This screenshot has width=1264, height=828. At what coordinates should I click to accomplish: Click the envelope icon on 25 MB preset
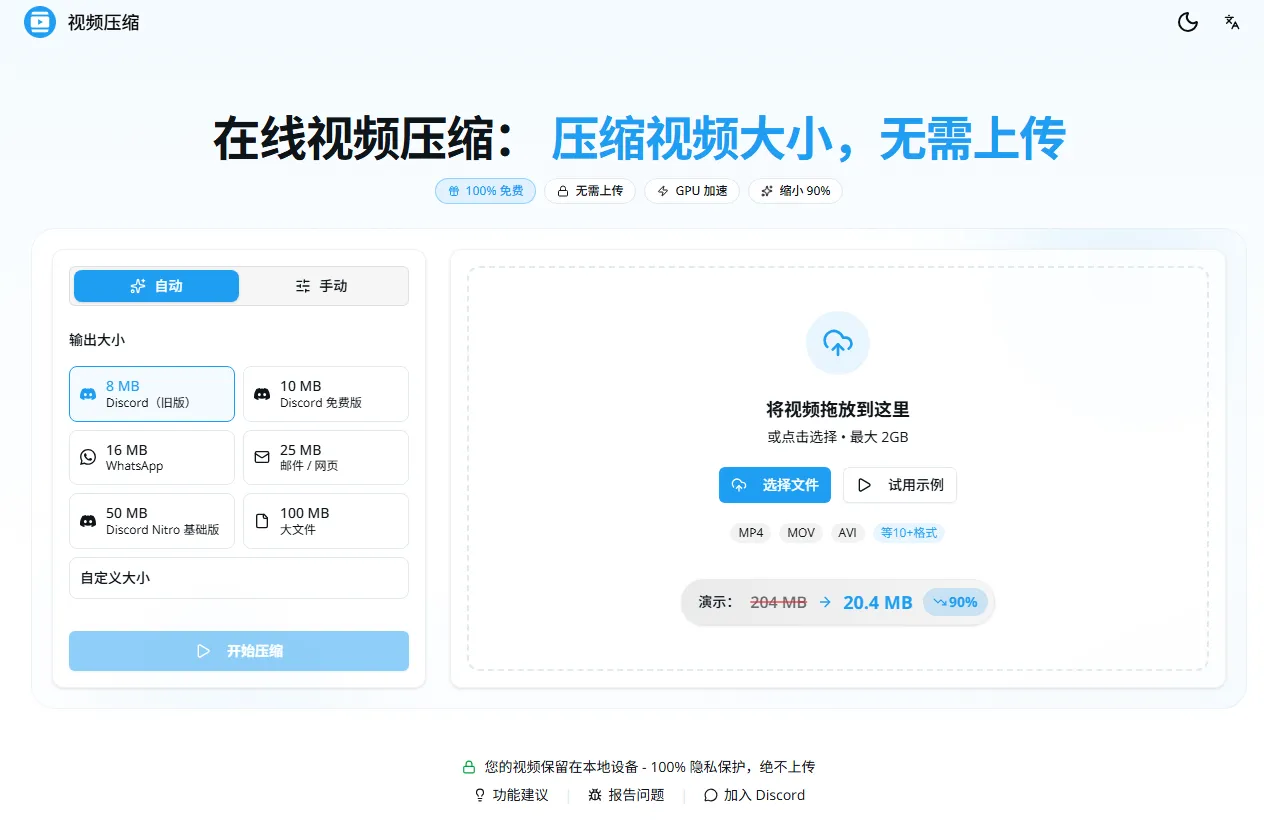261,457
